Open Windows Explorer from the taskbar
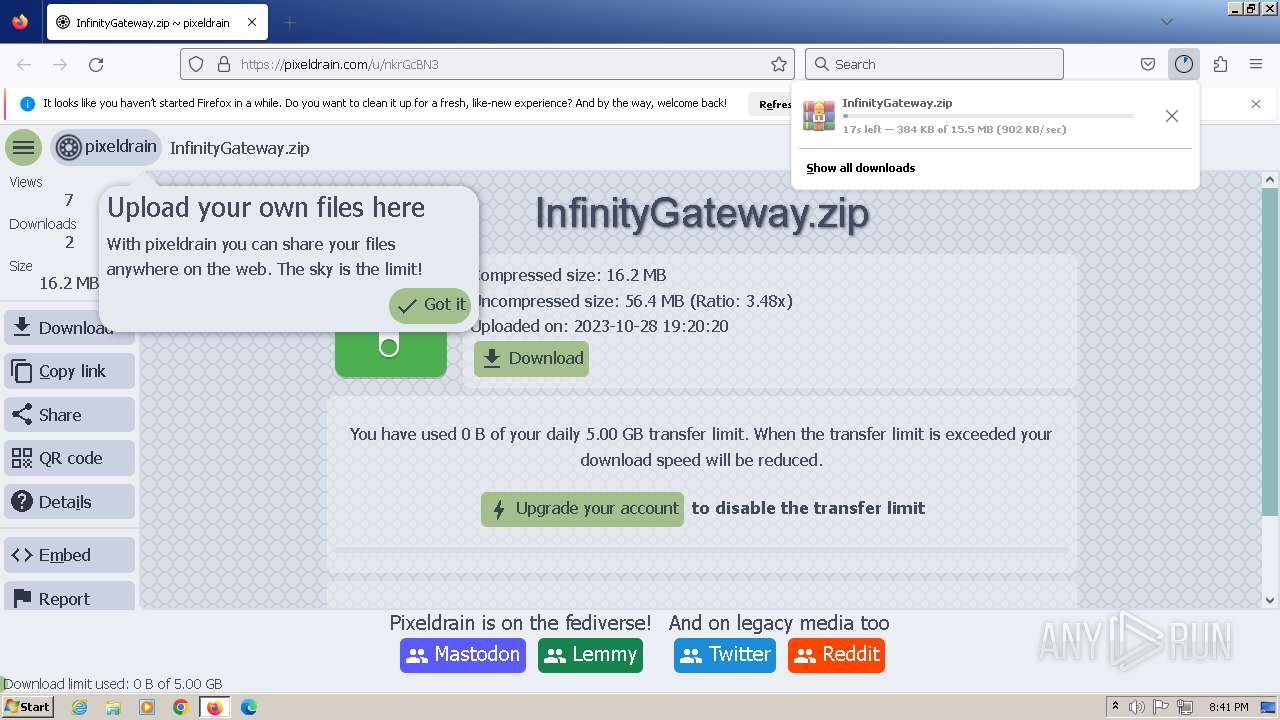The image size is (1280, 720). 113,707
